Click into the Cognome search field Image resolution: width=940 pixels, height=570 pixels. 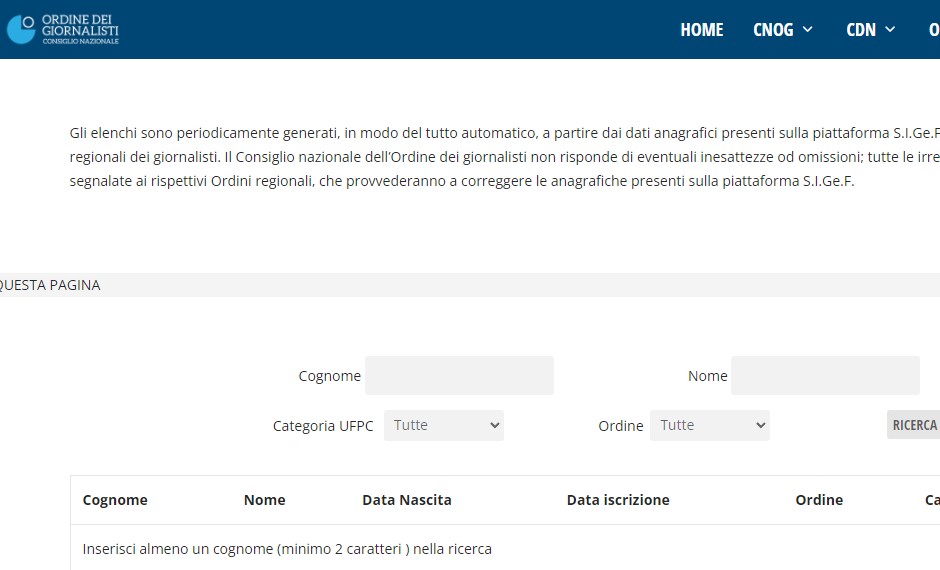(x=459, y=376)
